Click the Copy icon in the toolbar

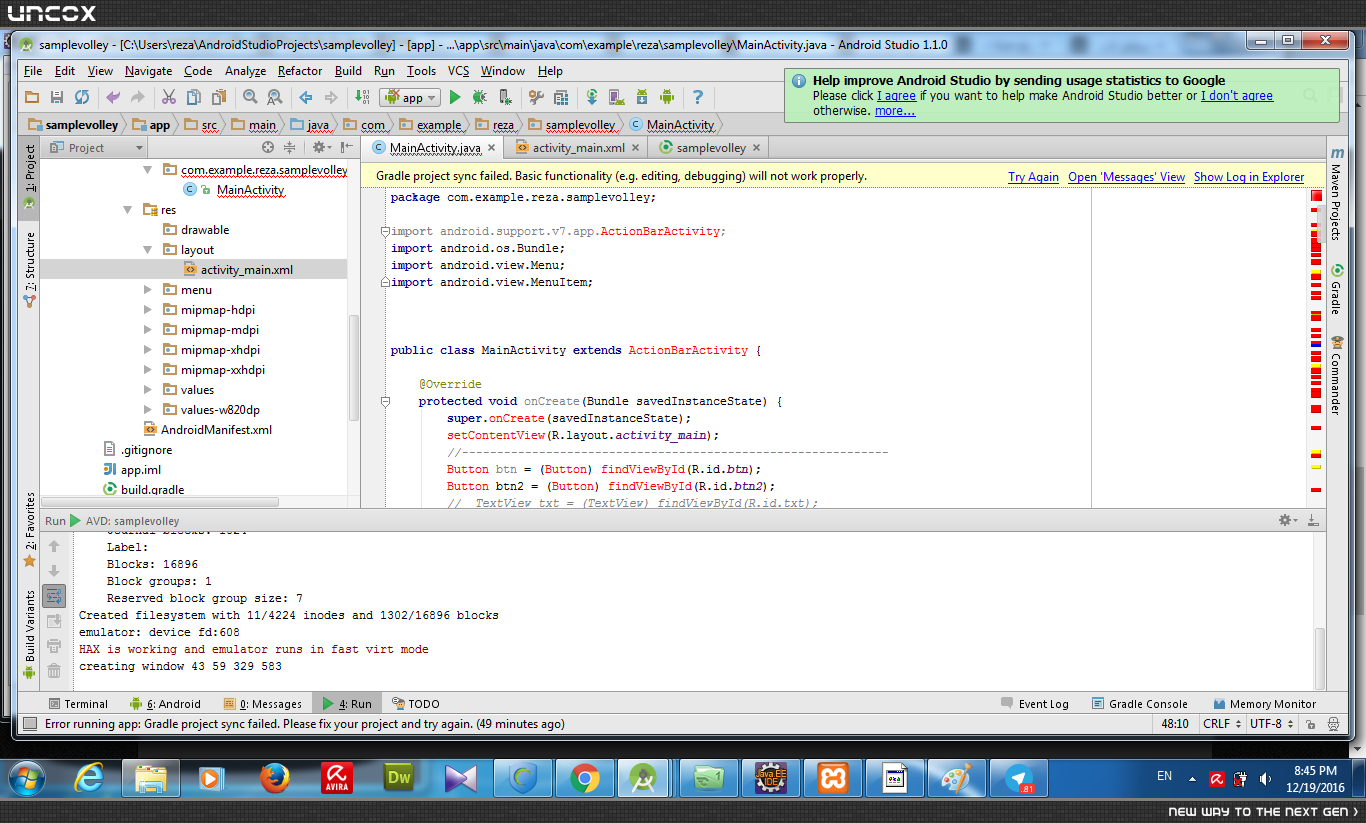[193, 97]
